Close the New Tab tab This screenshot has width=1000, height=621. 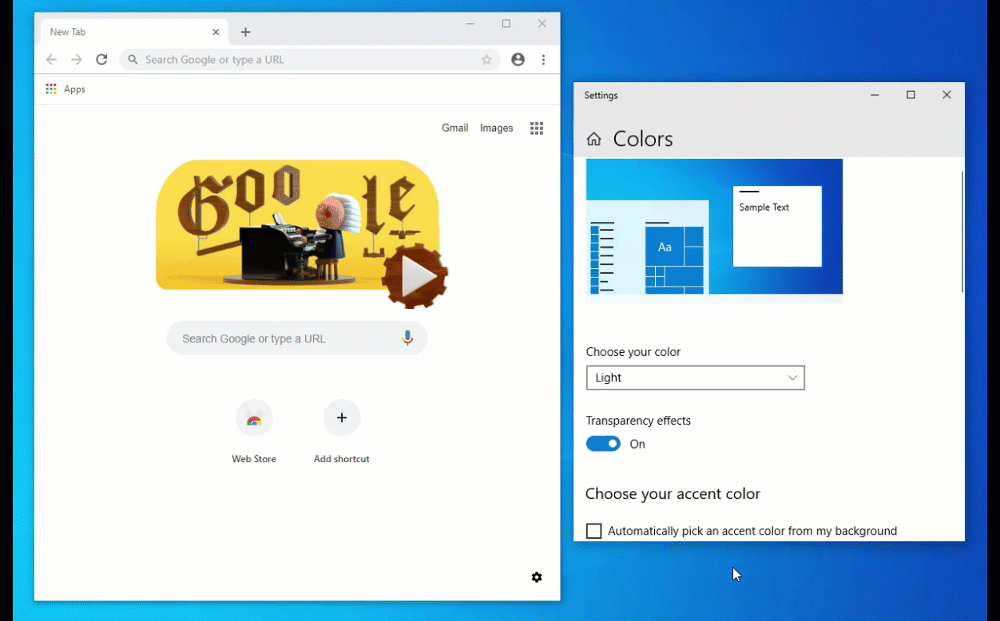(216, 32)
